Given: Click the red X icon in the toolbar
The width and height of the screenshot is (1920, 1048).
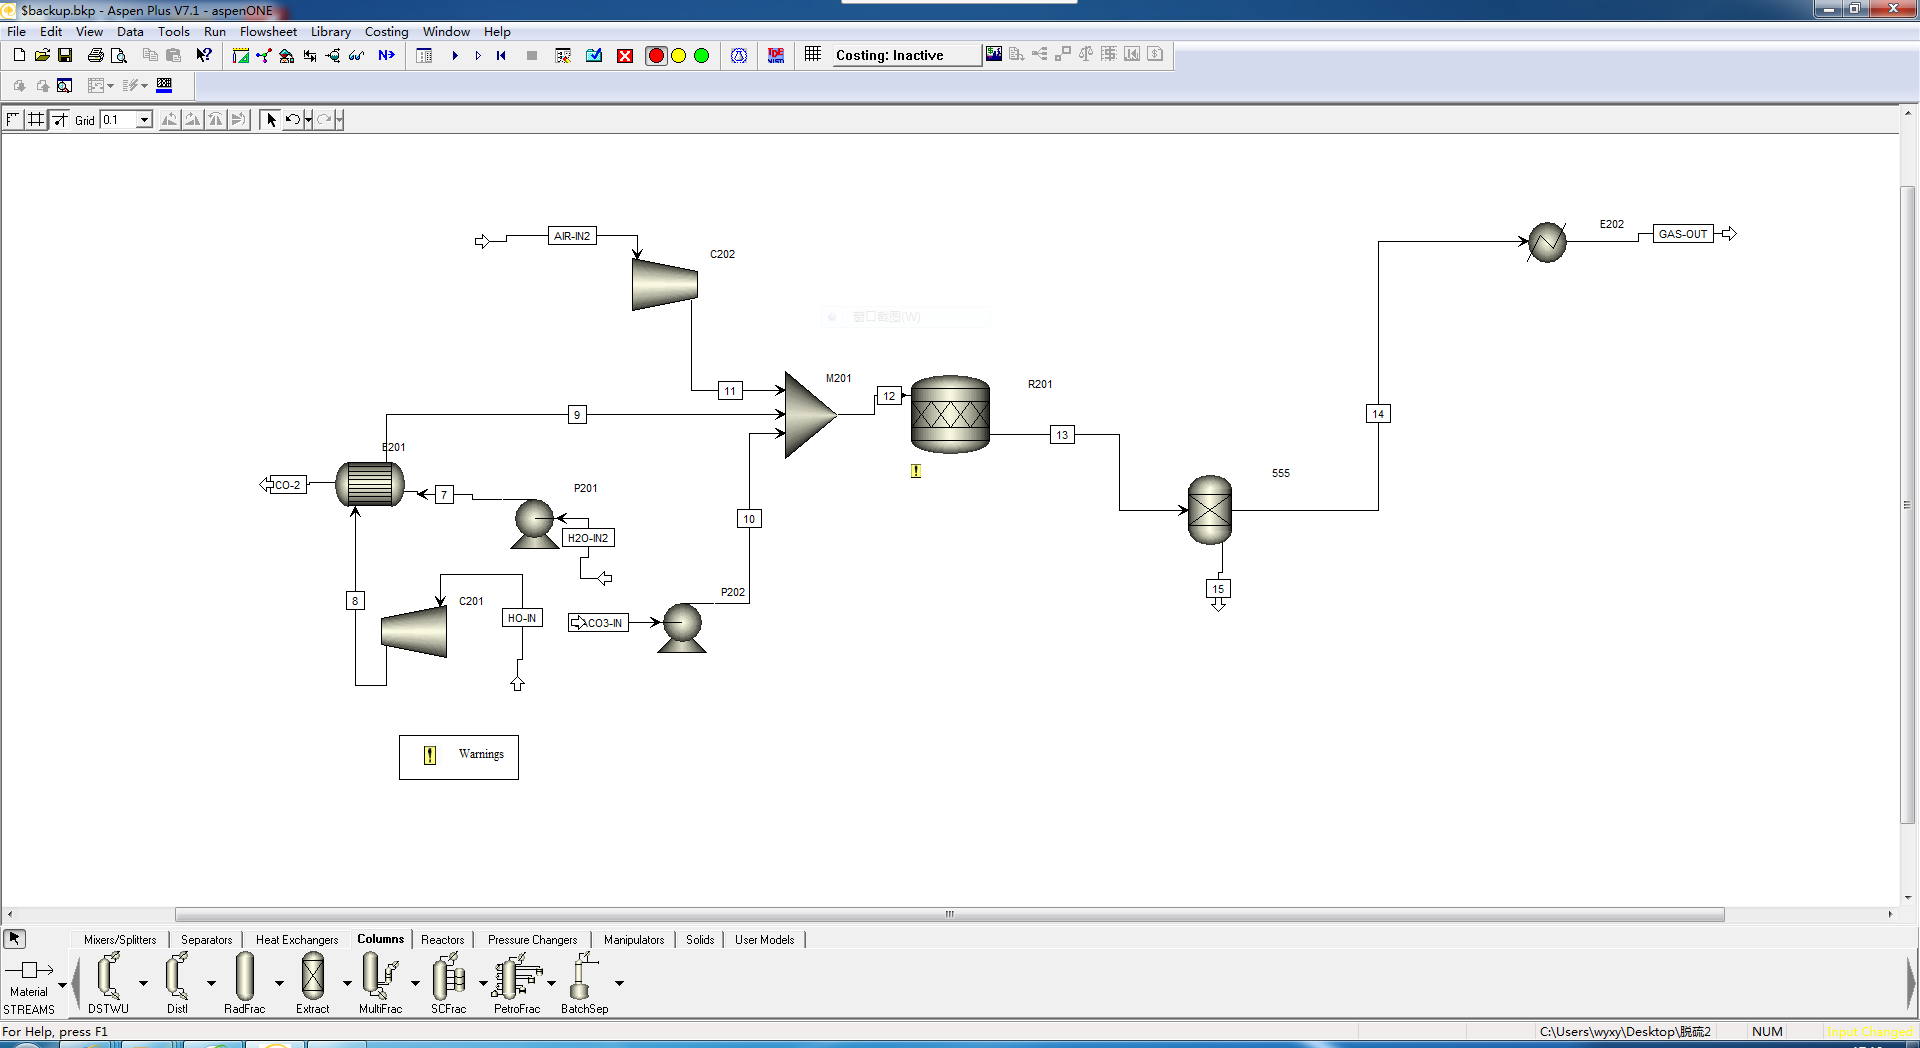Looking at the screenshot, I should point(625,55).
